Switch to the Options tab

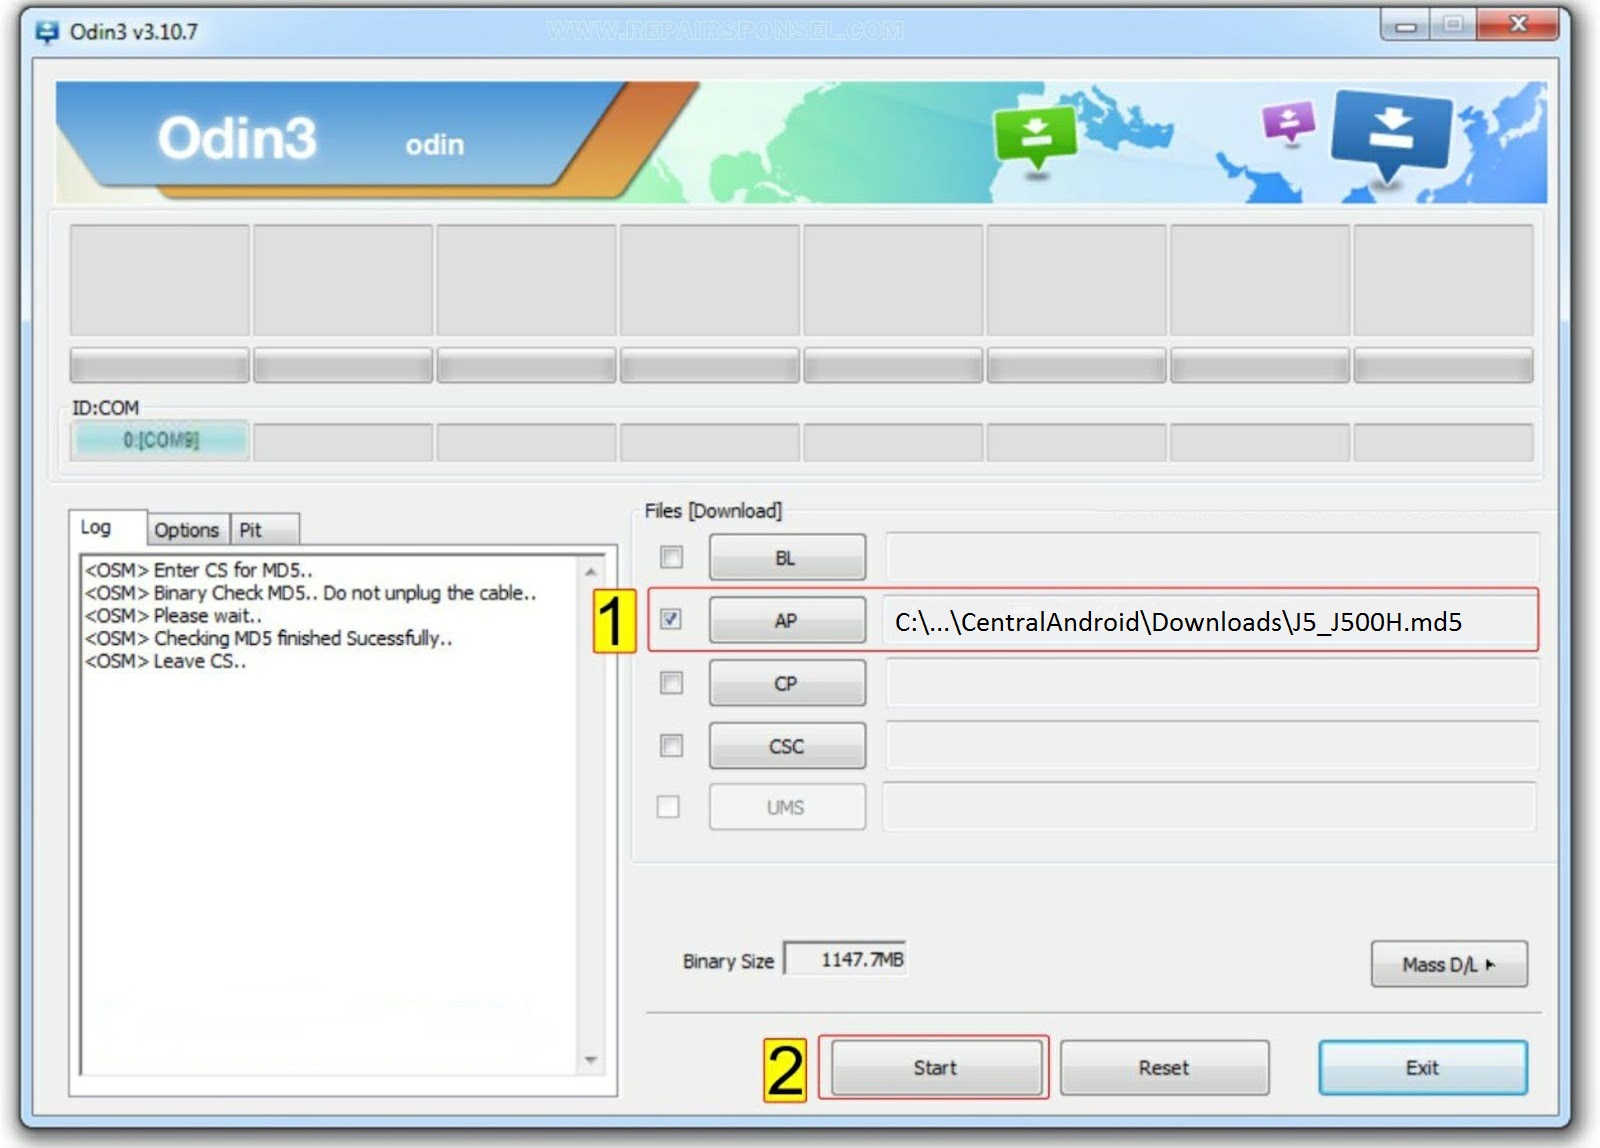[188, 529]
